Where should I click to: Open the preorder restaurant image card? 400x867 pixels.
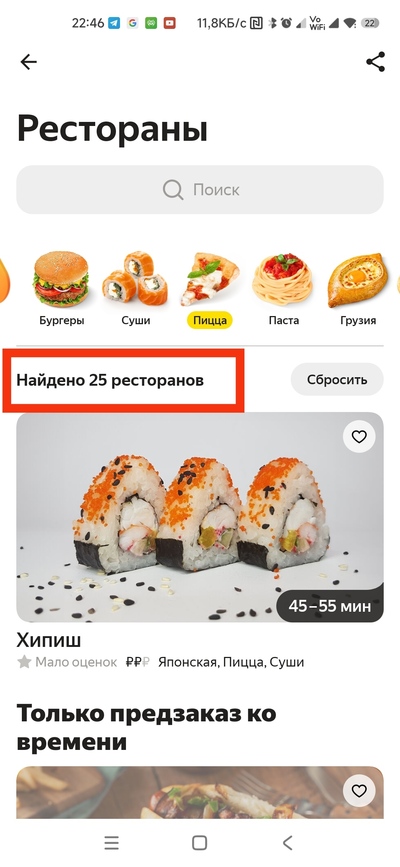200,792
